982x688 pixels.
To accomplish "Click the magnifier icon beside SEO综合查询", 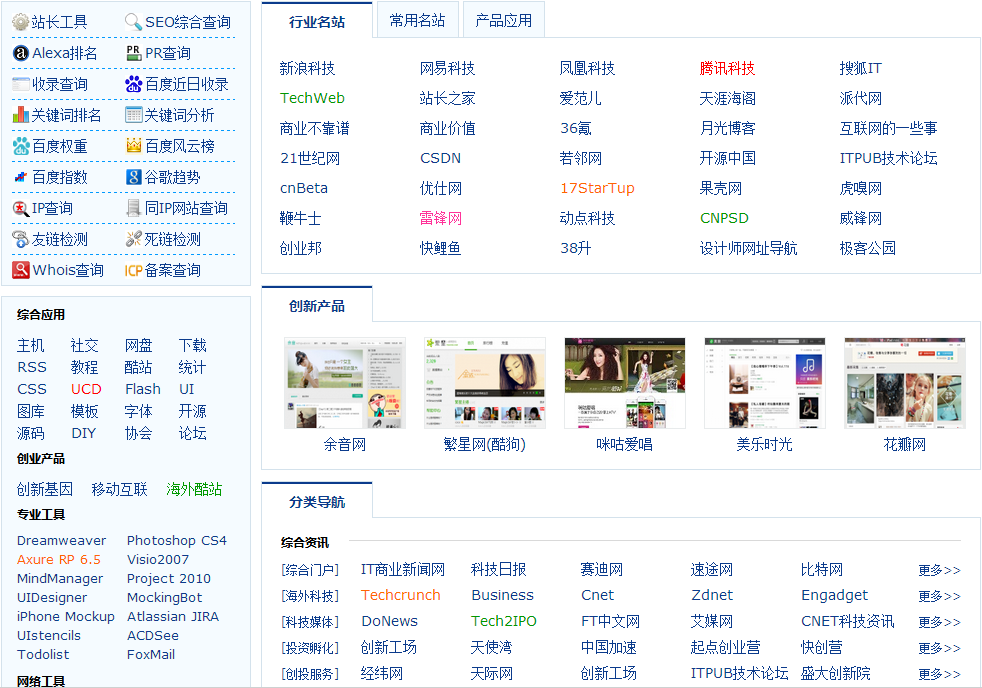I will (133, 22).
